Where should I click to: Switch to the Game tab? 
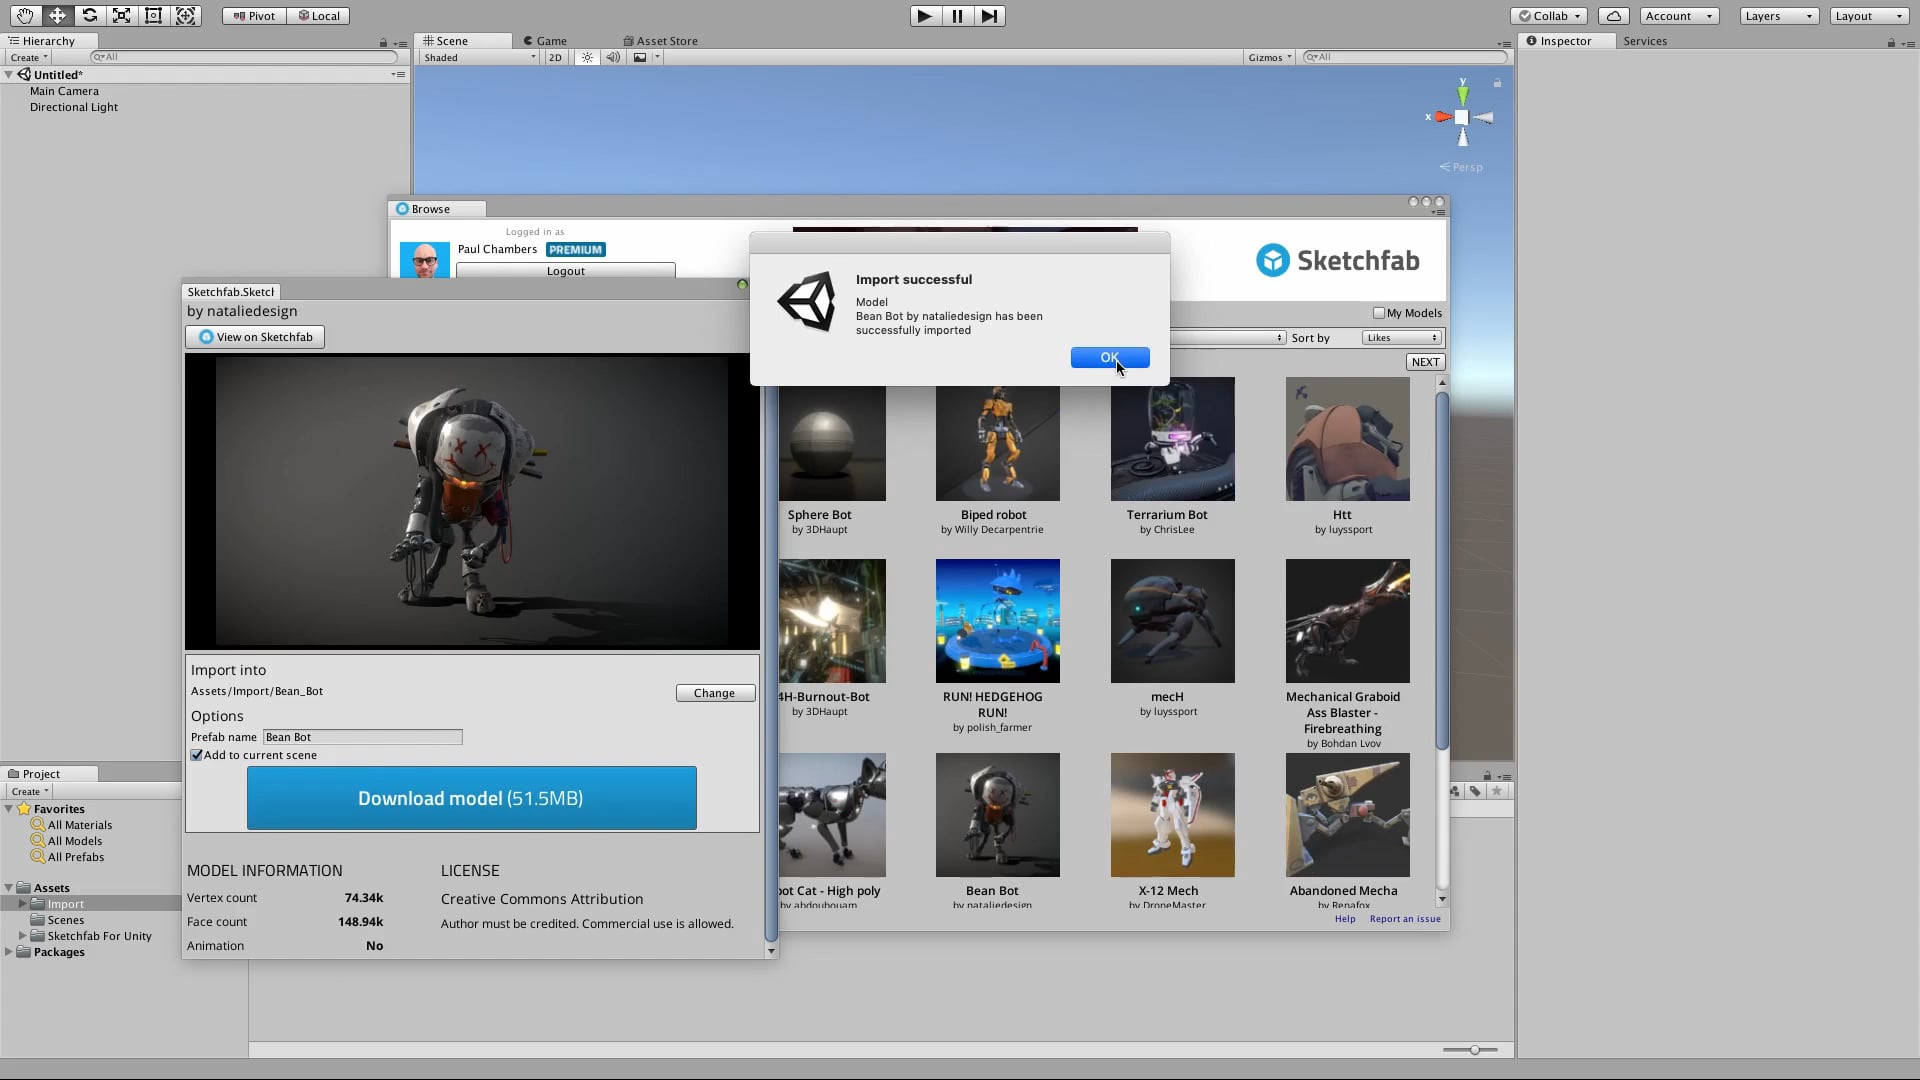tap(545, 40)
